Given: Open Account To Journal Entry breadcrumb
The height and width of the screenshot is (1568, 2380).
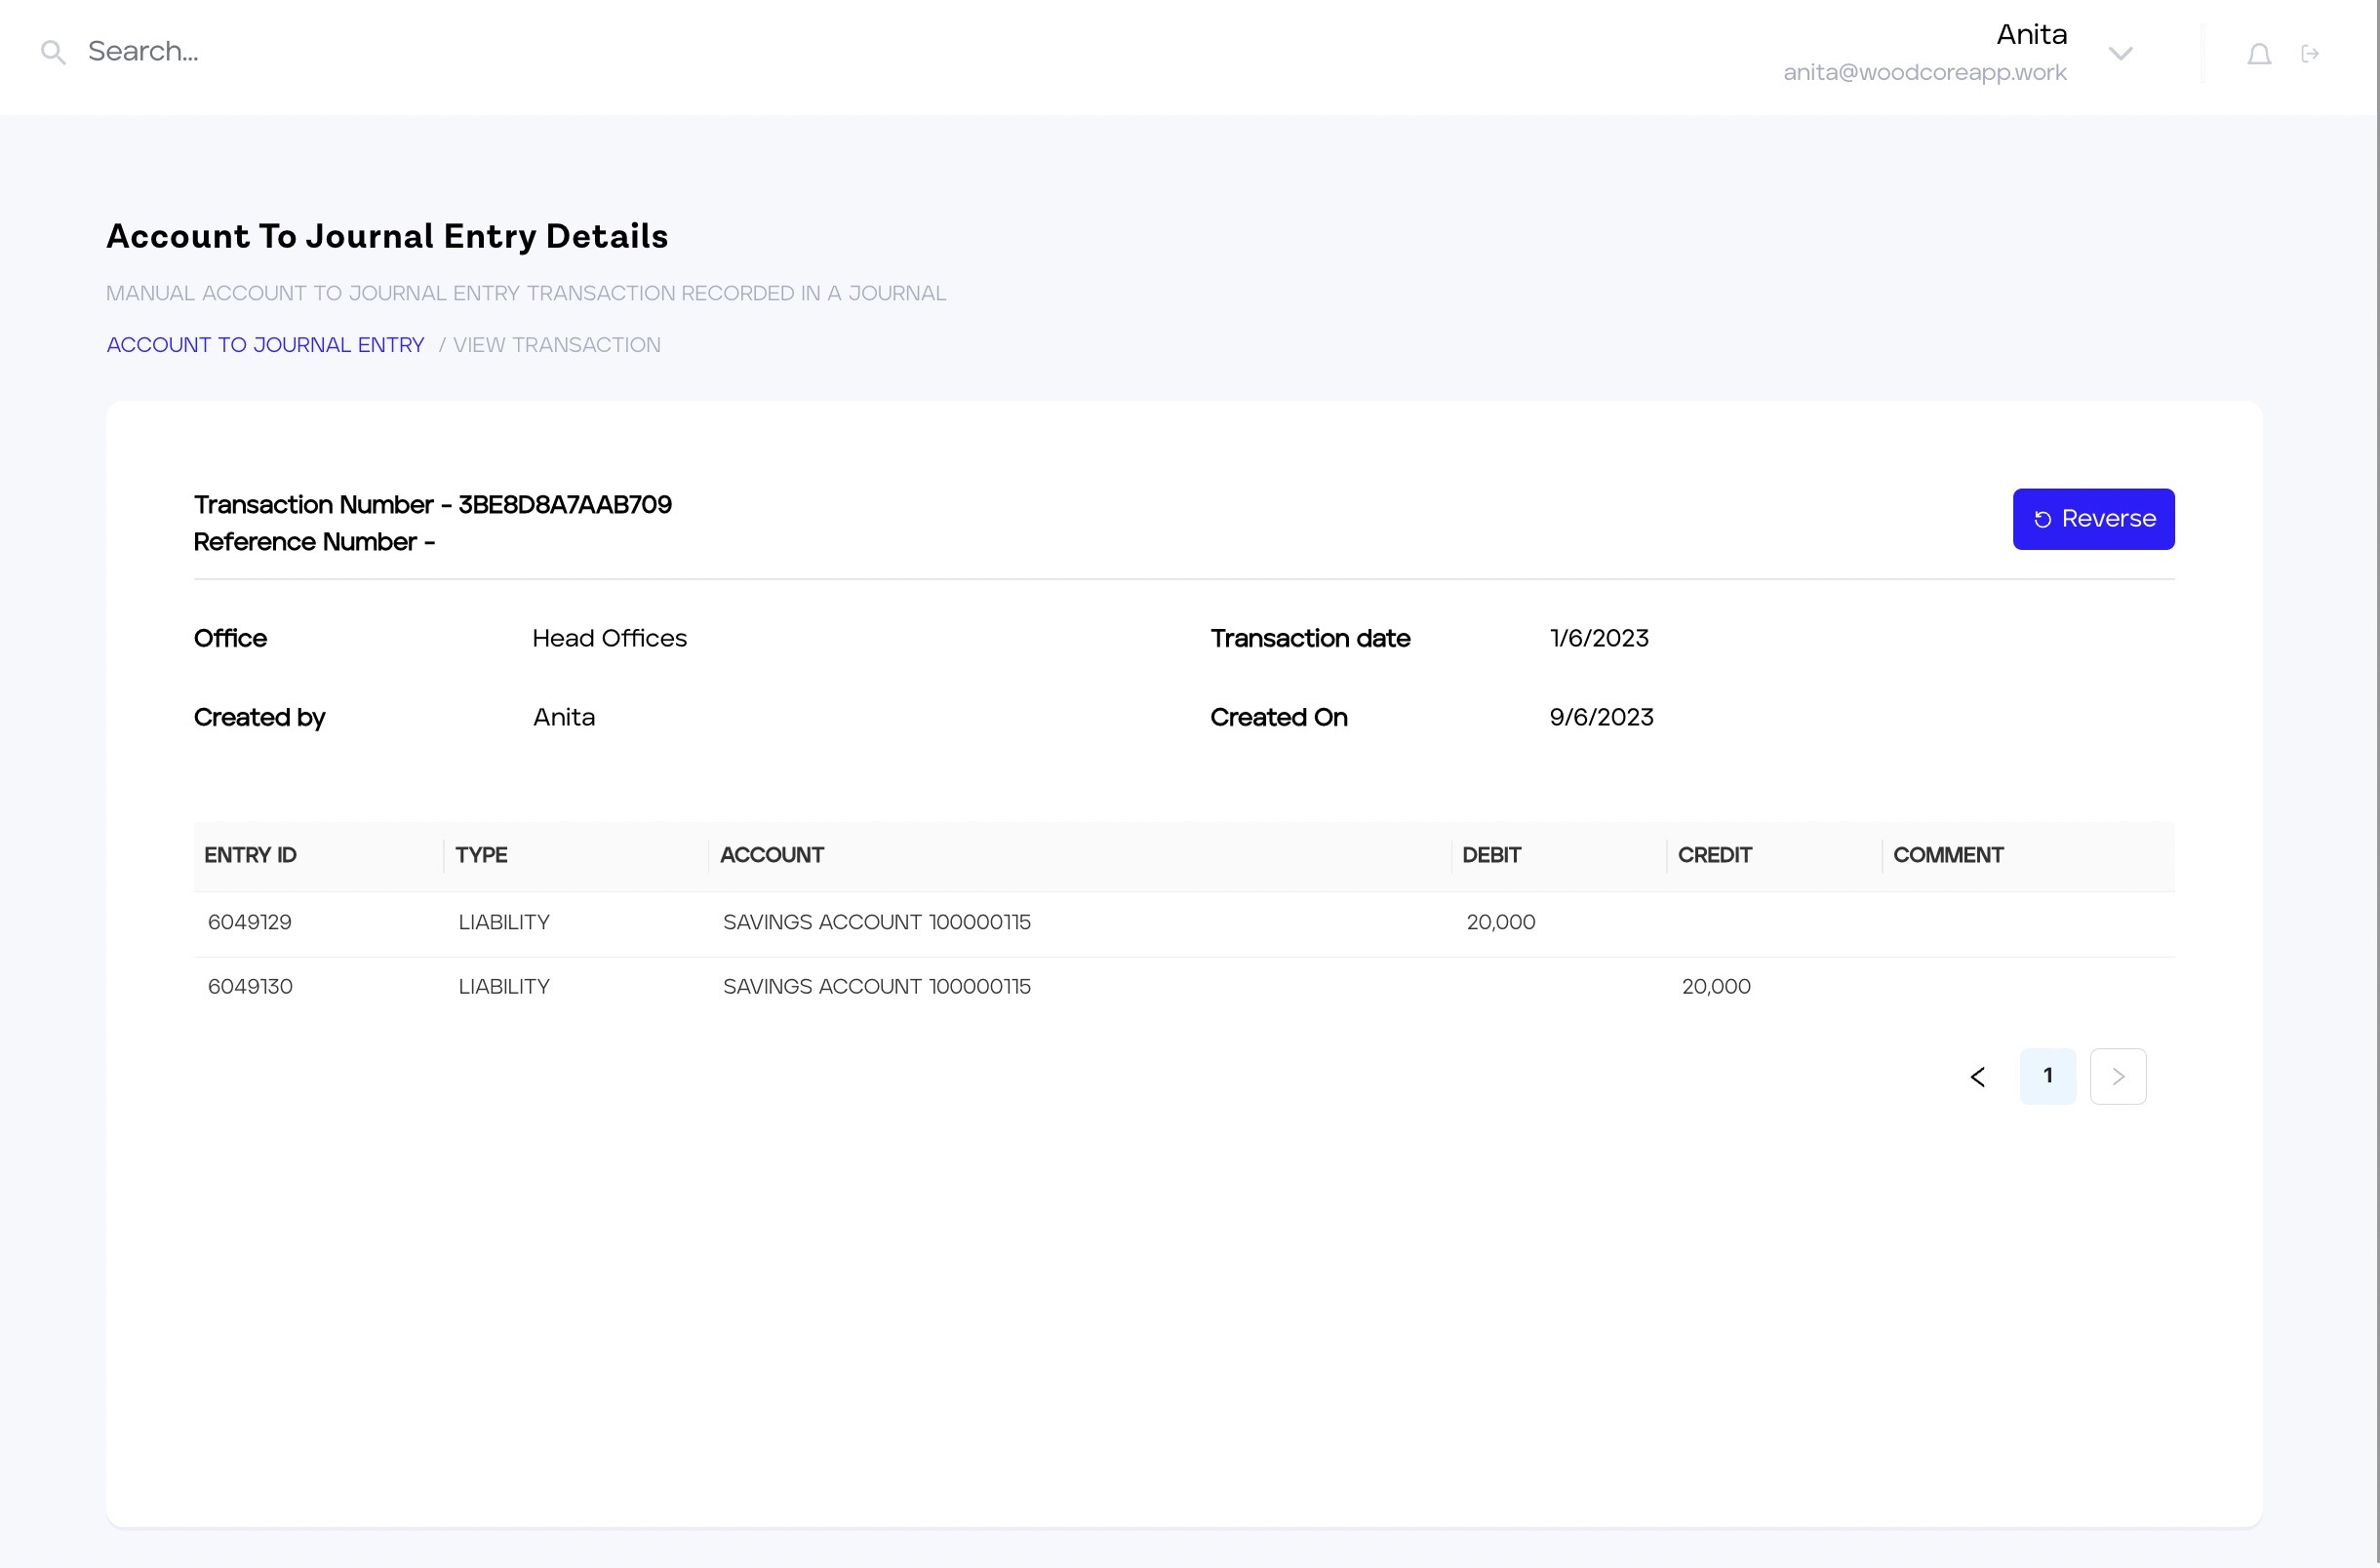Looking at the screenshot, I should coord(265,345).
